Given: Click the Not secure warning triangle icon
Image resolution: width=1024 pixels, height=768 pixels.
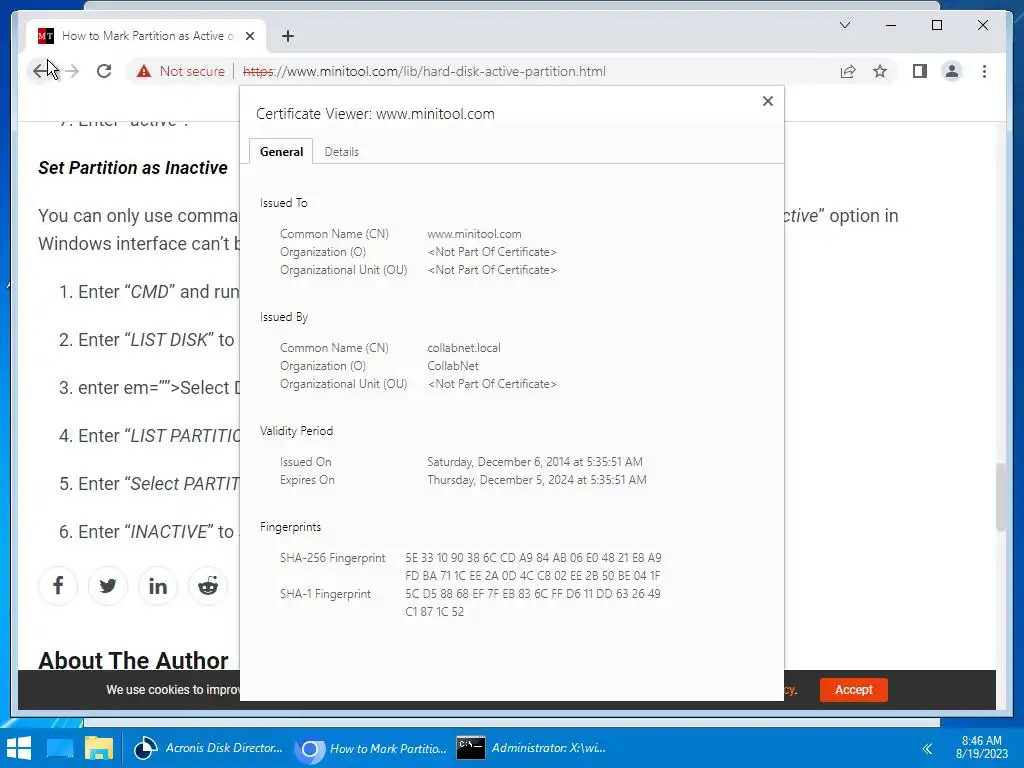Looking at the screenshot, I should click(144, 71).
